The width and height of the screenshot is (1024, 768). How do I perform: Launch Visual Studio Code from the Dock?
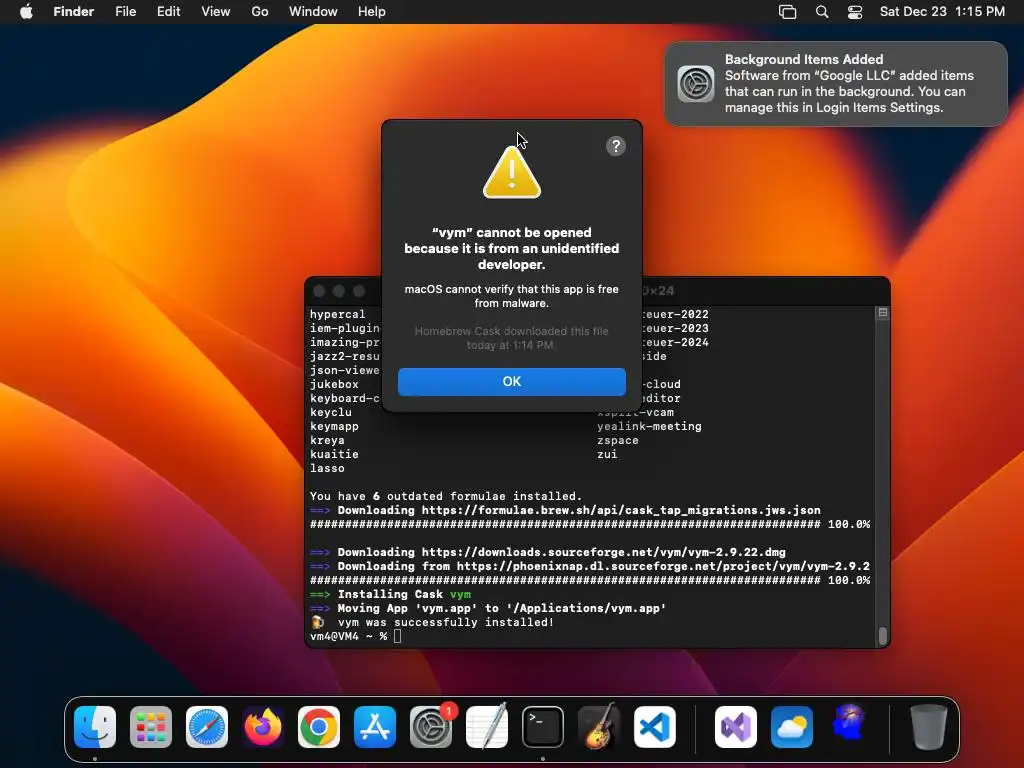point(655,726)
